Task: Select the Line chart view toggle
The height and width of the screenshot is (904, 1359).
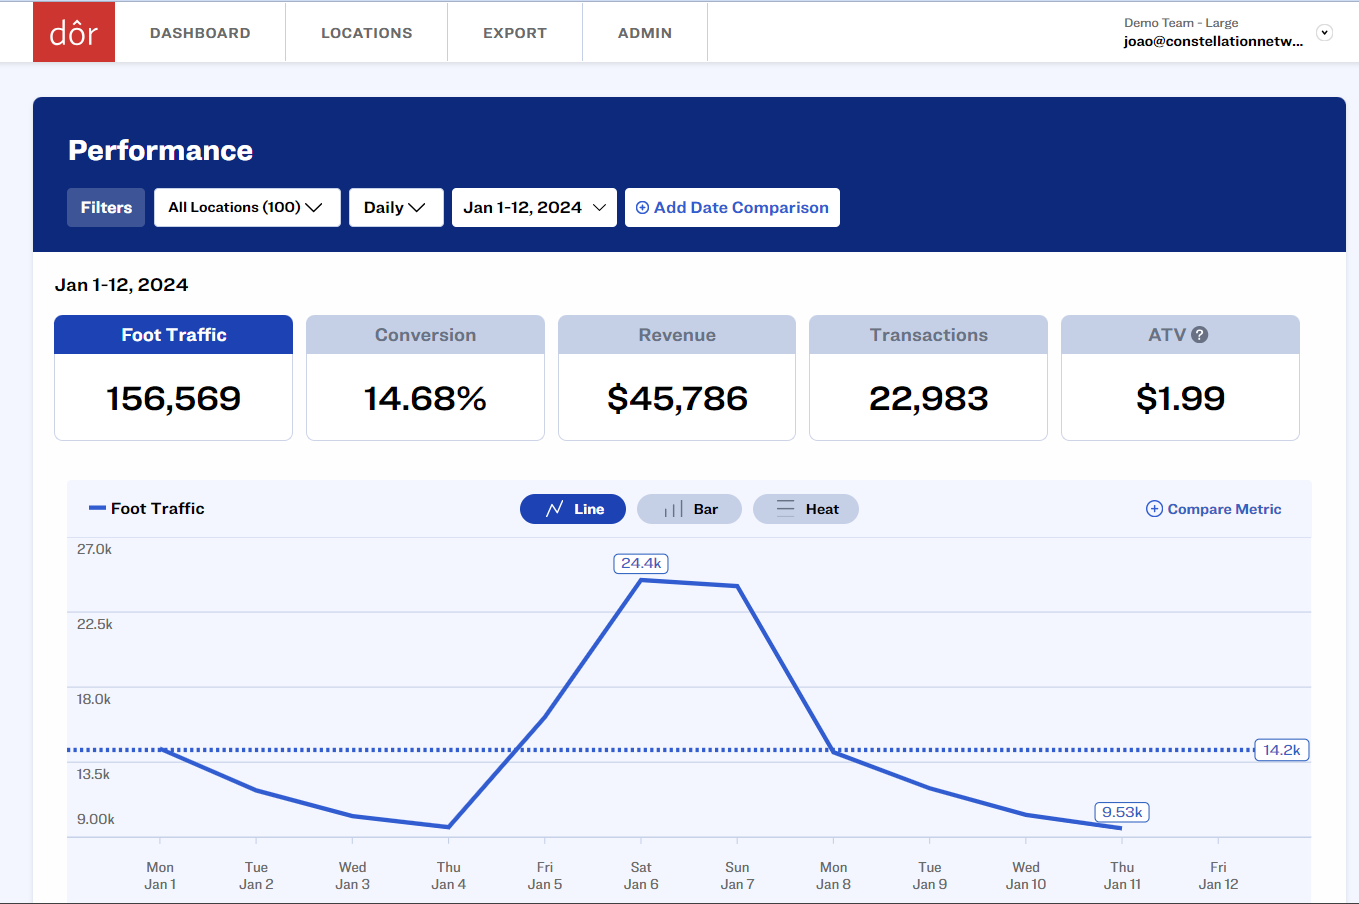Action: (573, 509)
